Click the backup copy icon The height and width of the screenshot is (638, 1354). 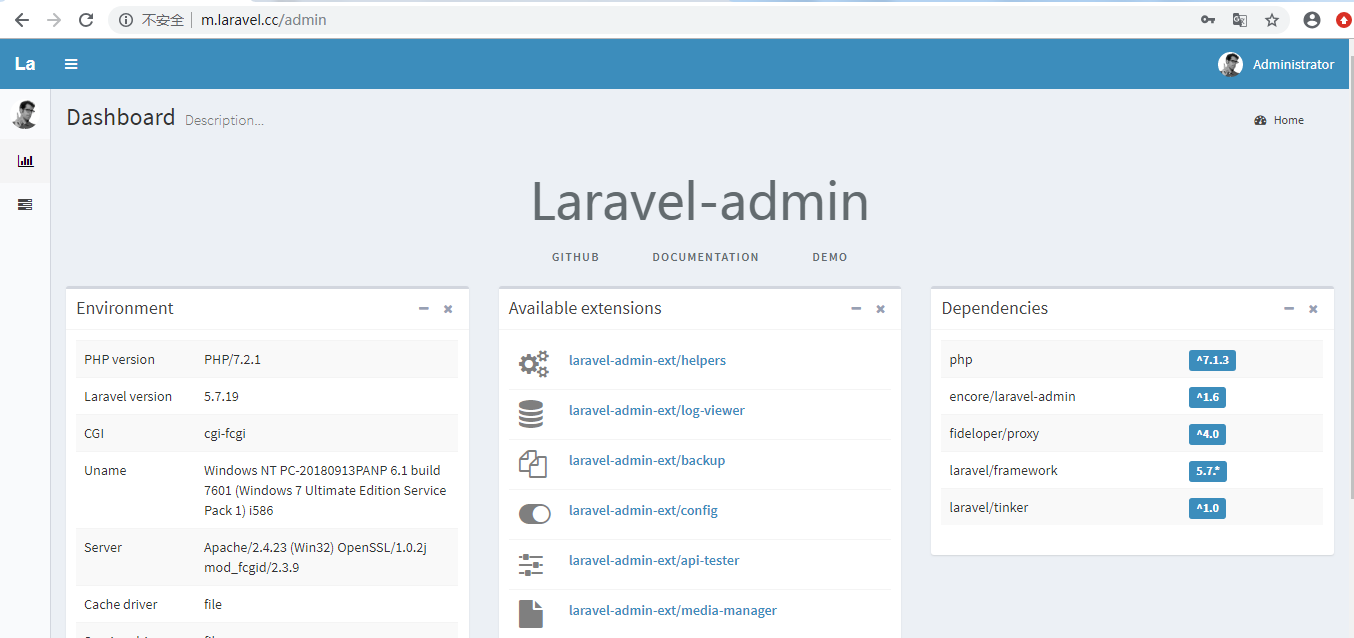pyautogui.click(x=533, y=464)
